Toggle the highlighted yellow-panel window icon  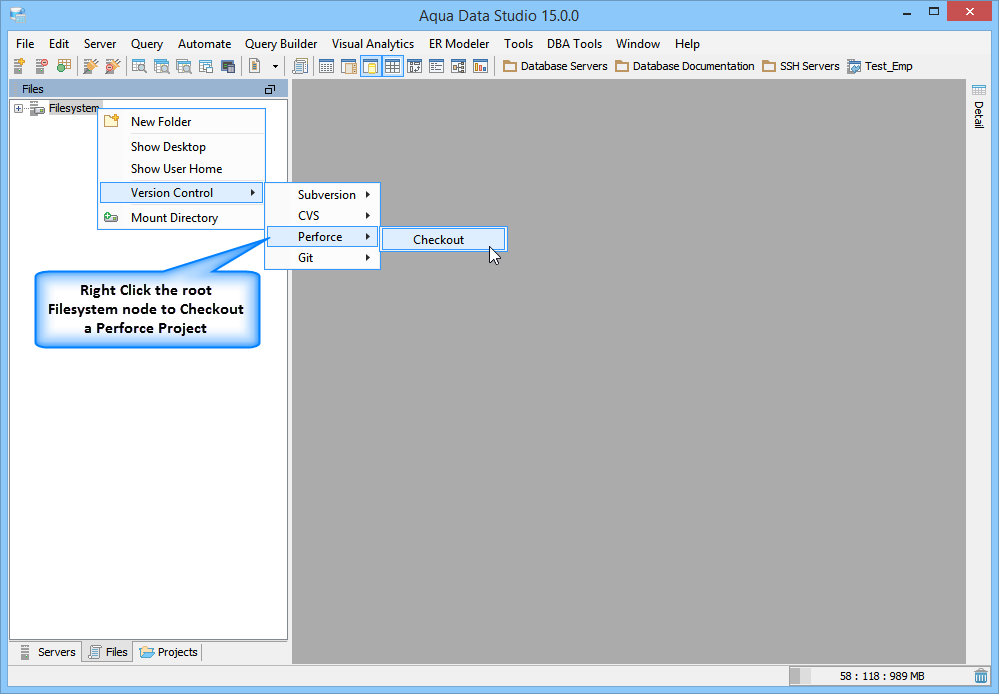tap(371, 66)
